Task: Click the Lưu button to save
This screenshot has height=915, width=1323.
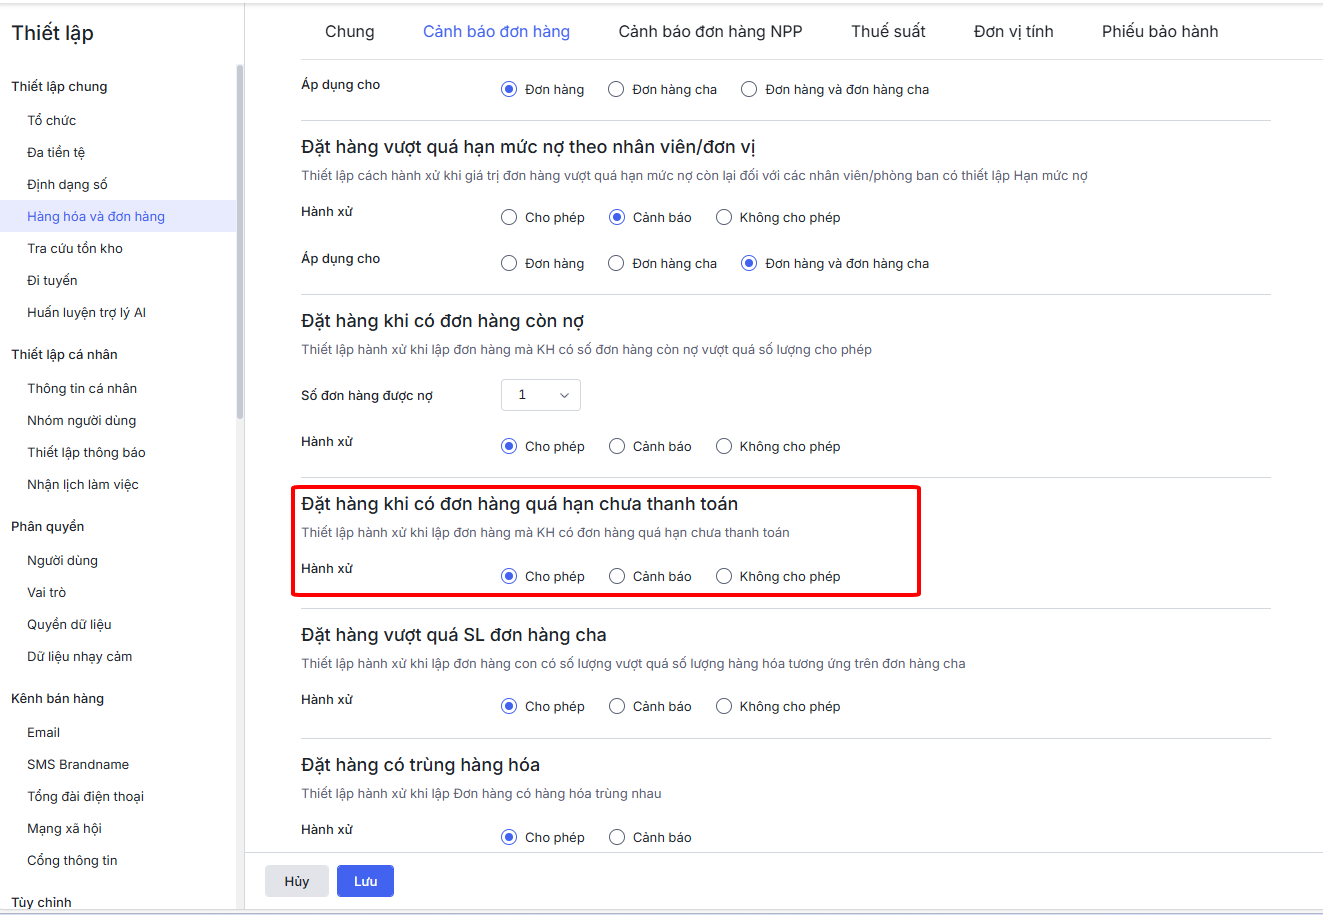Action: [365, 881]
